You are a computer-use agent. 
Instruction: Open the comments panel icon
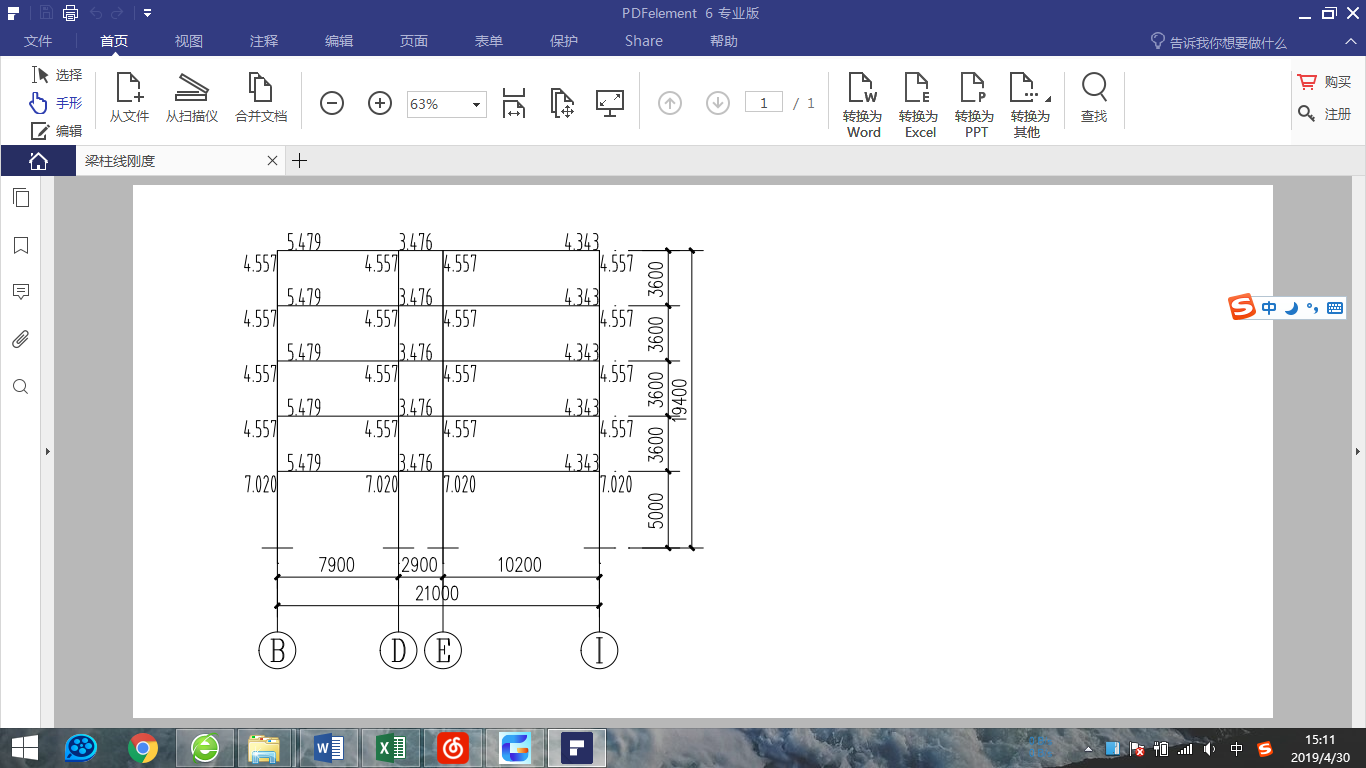tap(21, 292)
